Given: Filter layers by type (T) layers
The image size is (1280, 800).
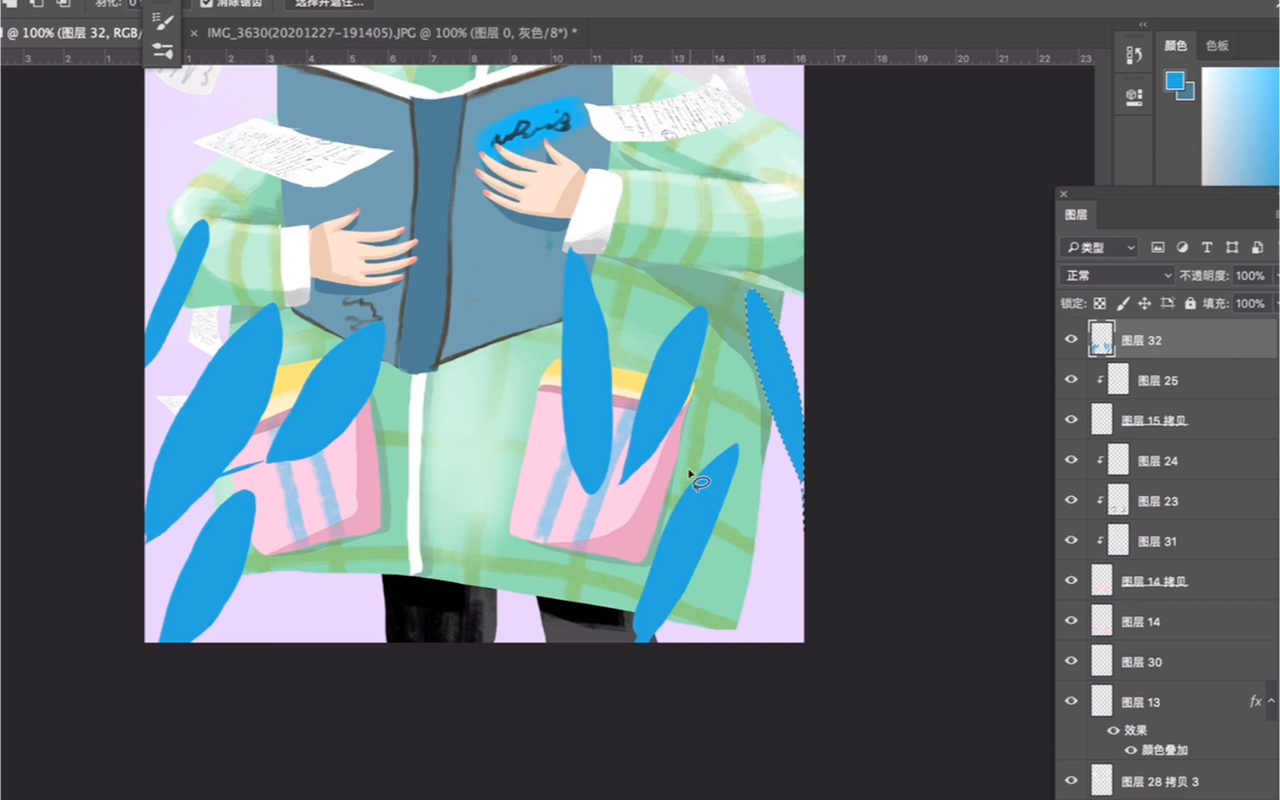Looking at the screenshot, I should pos(1207,247).
